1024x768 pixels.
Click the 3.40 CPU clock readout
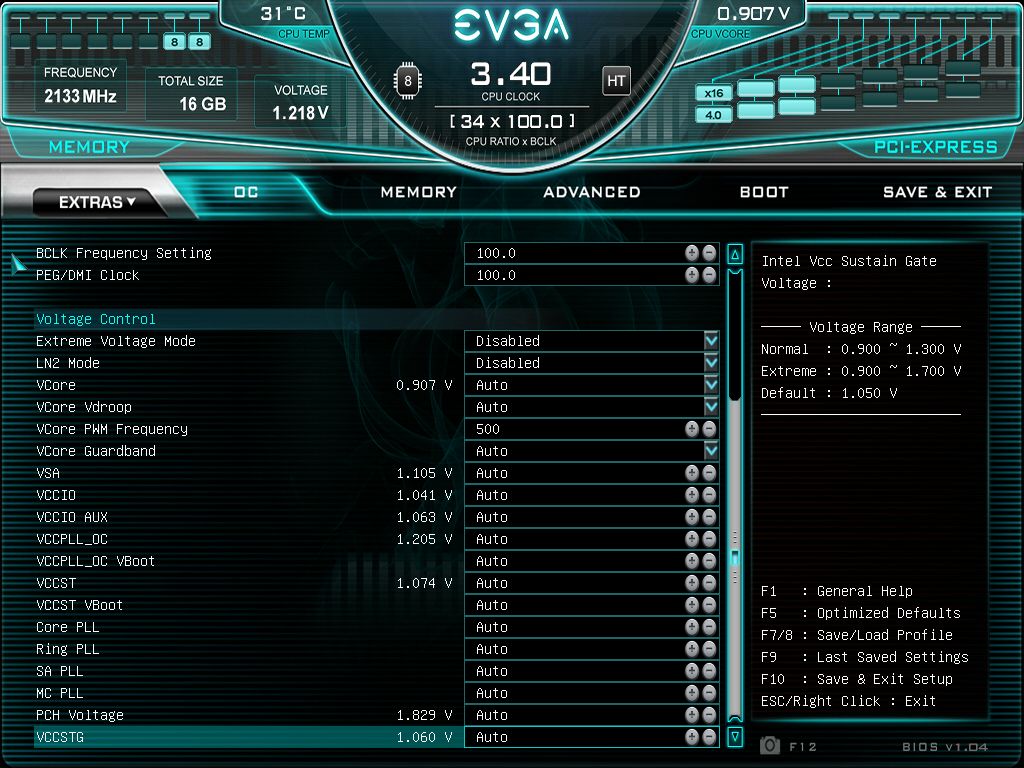[x=511, y=74]
